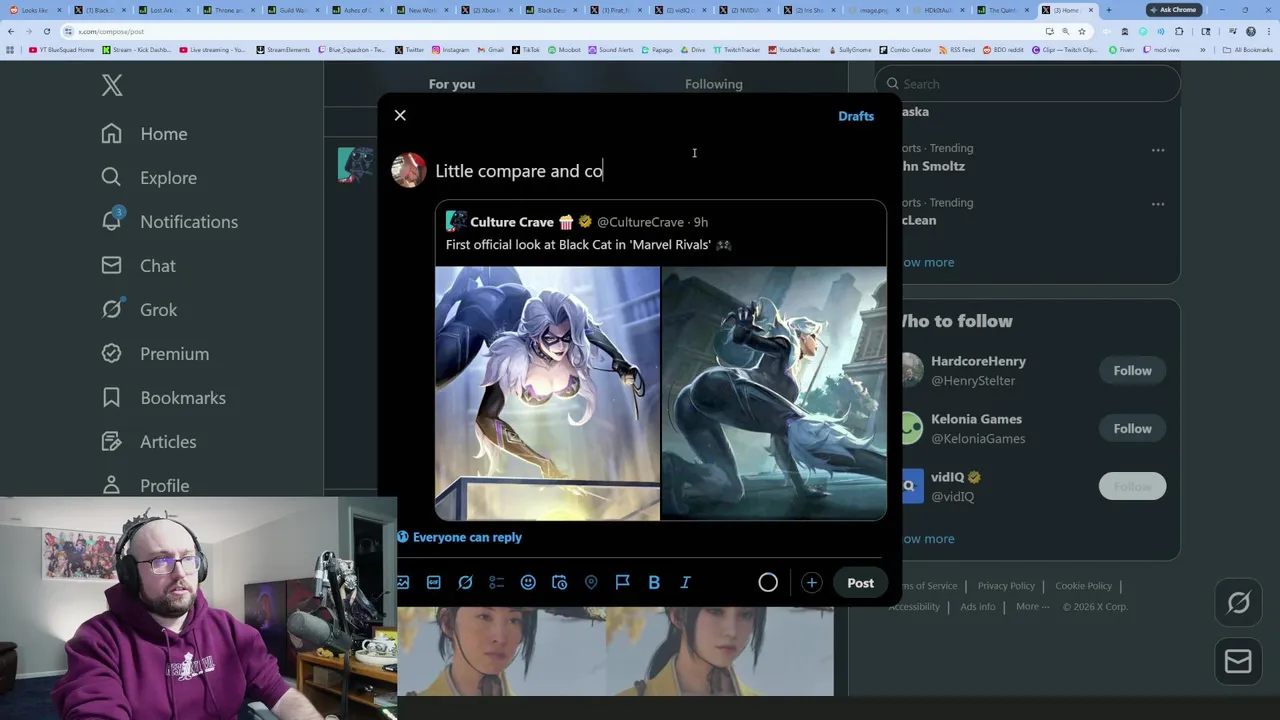Screen dimensions: 1280x720
Task: Switch to Following tab
Action: (x=714, y=84)
